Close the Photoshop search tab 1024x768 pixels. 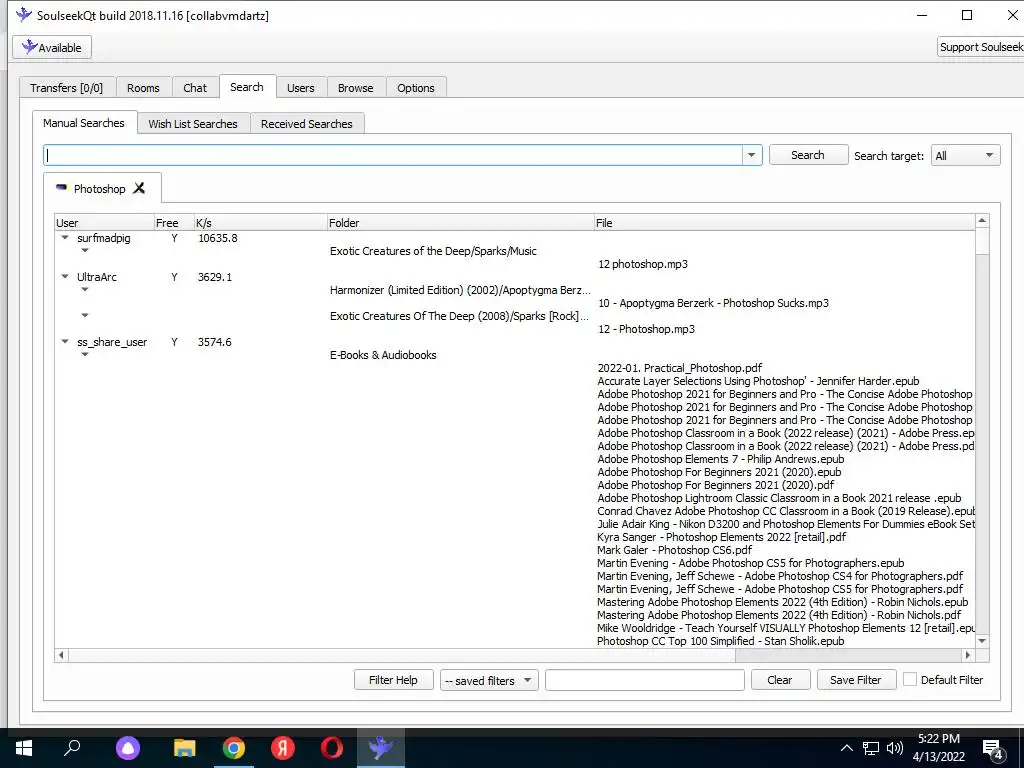click(x=139, y=189)
